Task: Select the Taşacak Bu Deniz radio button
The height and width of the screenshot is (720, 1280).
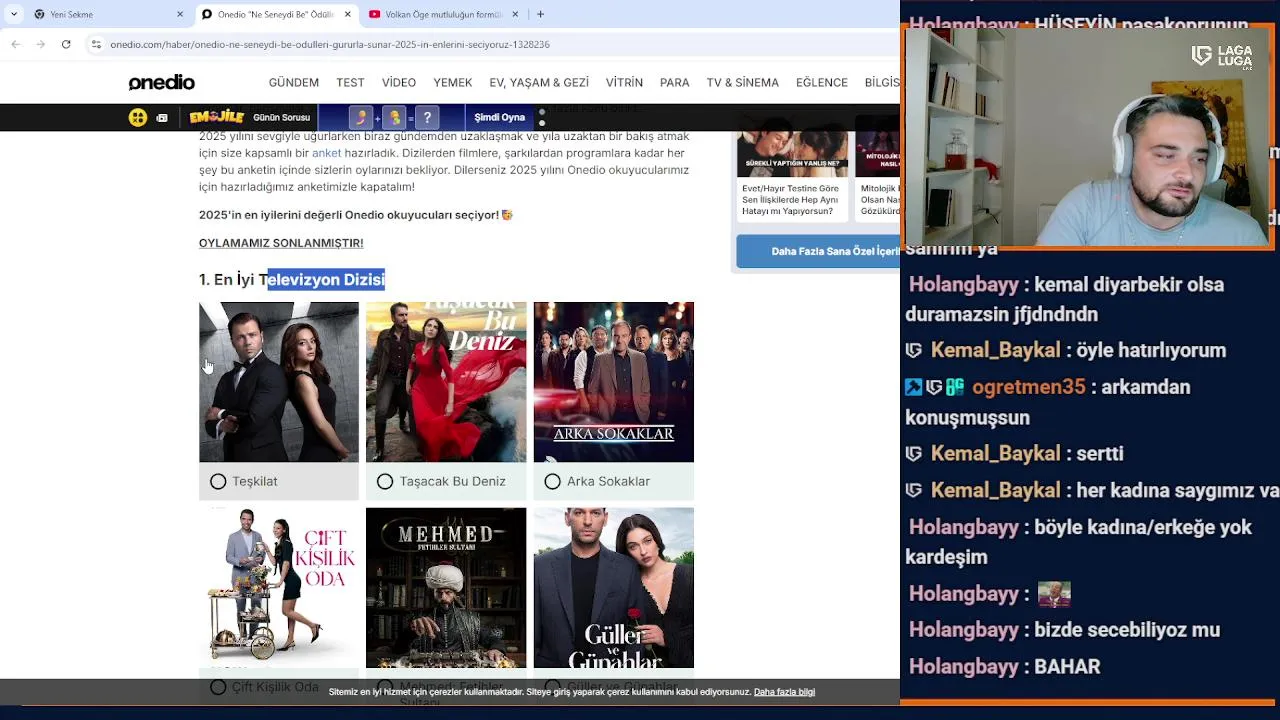Action: 385,481
